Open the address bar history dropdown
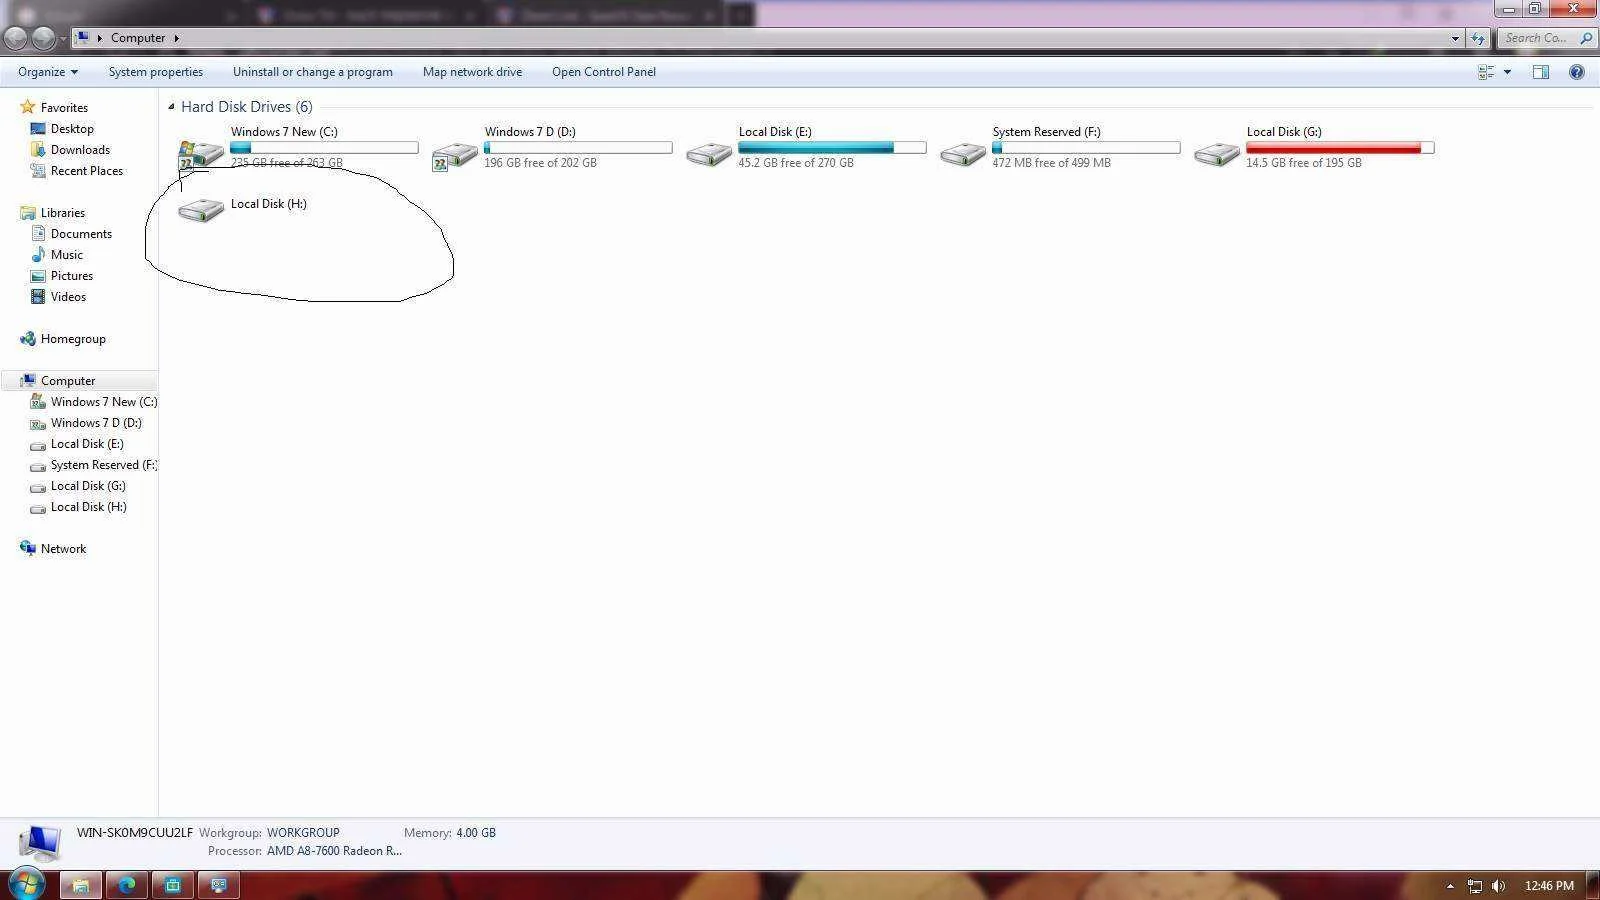Viewport: 1600px width, 900px height. (1455, 38)
